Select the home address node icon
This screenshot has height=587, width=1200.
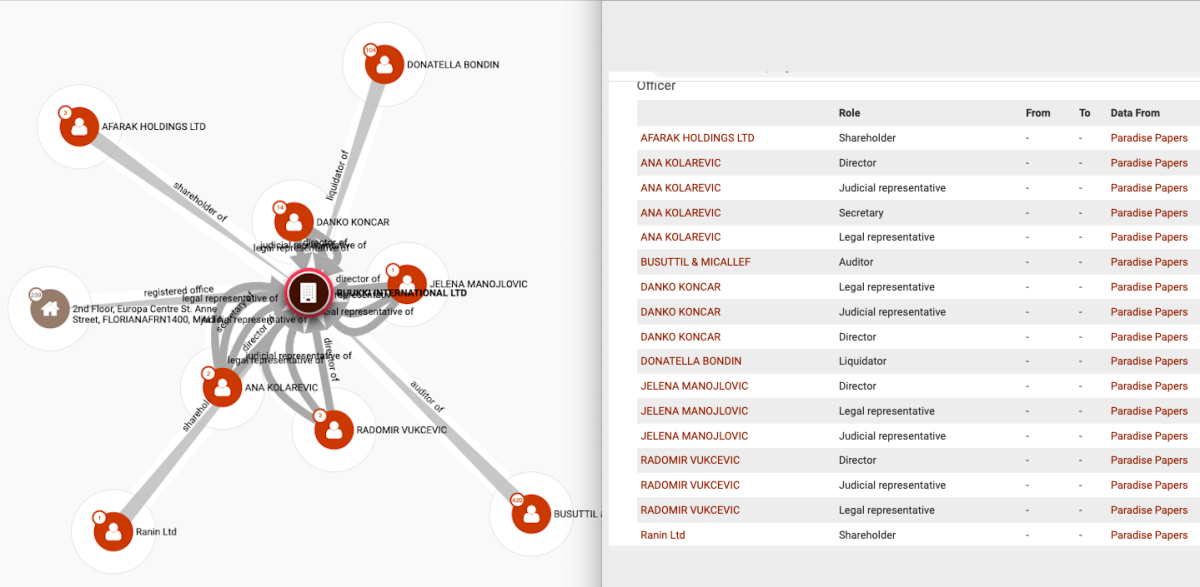pyautogui.click(x=49, y=309)
